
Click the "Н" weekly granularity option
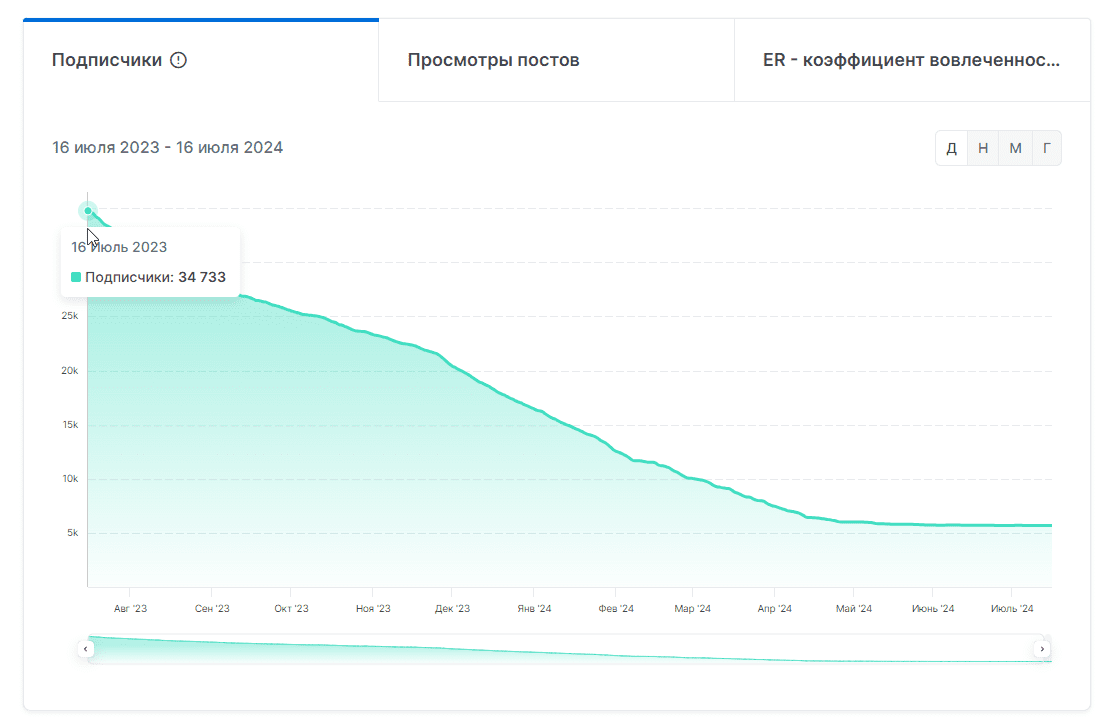point(983,147)
